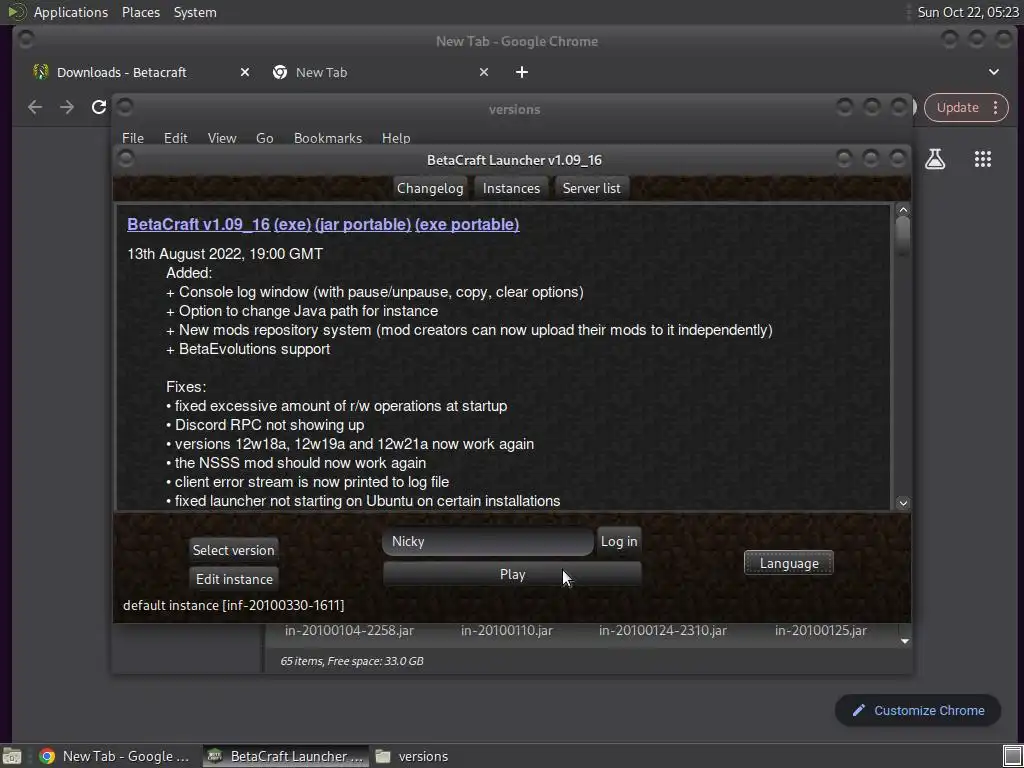
Task: Click the BetaCraft Launcher window menu button
Action: point(126,159)
